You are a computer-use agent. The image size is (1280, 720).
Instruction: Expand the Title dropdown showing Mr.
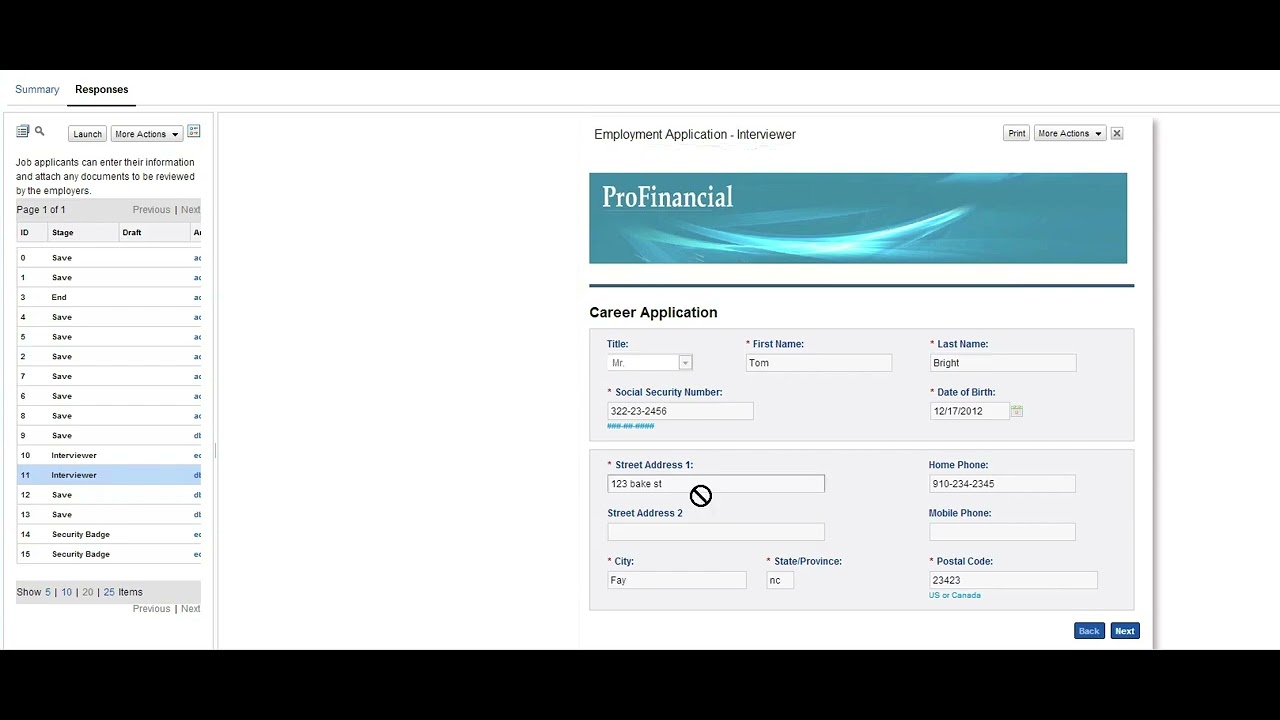pyautogui.click(x=685, y=363)
